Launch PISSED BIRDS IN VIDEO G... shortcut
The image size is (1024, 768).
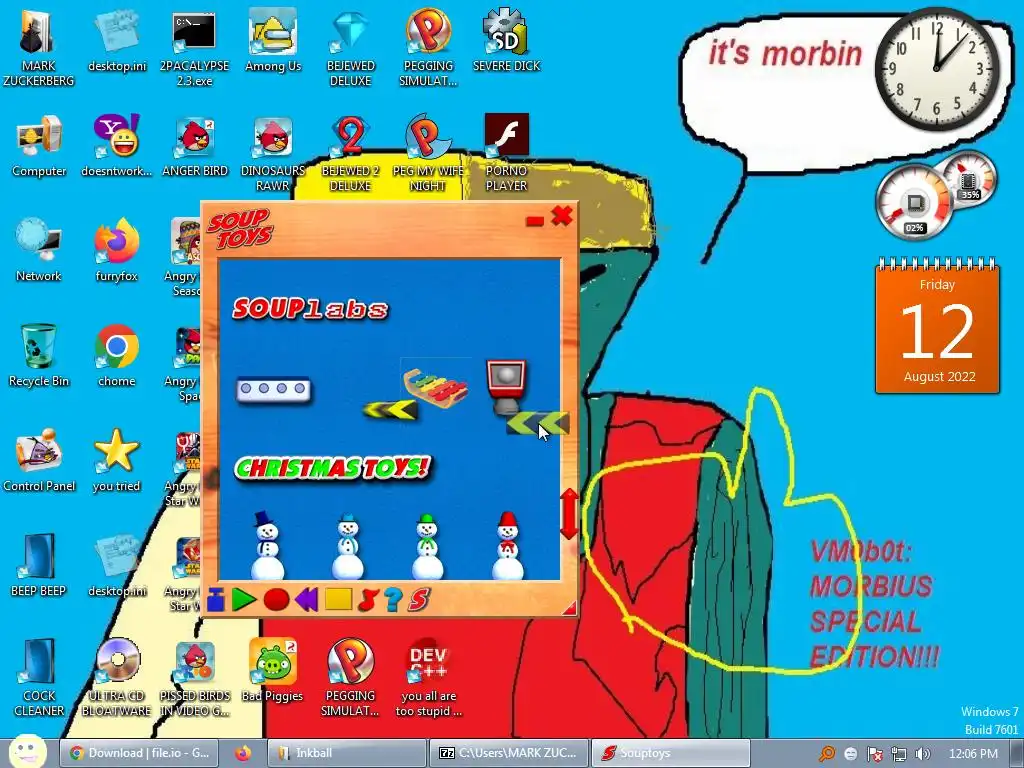(x=195, y=678)
